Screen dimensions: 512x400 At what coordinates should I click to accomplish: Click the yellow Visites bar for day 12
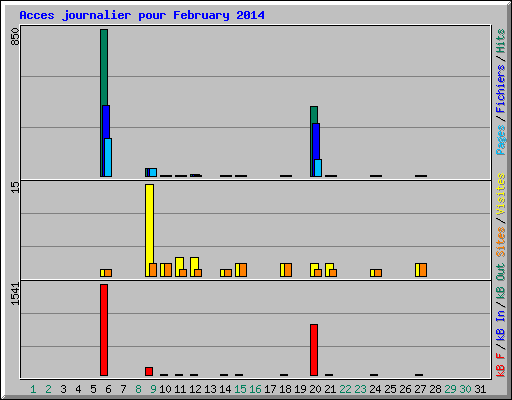194,263
